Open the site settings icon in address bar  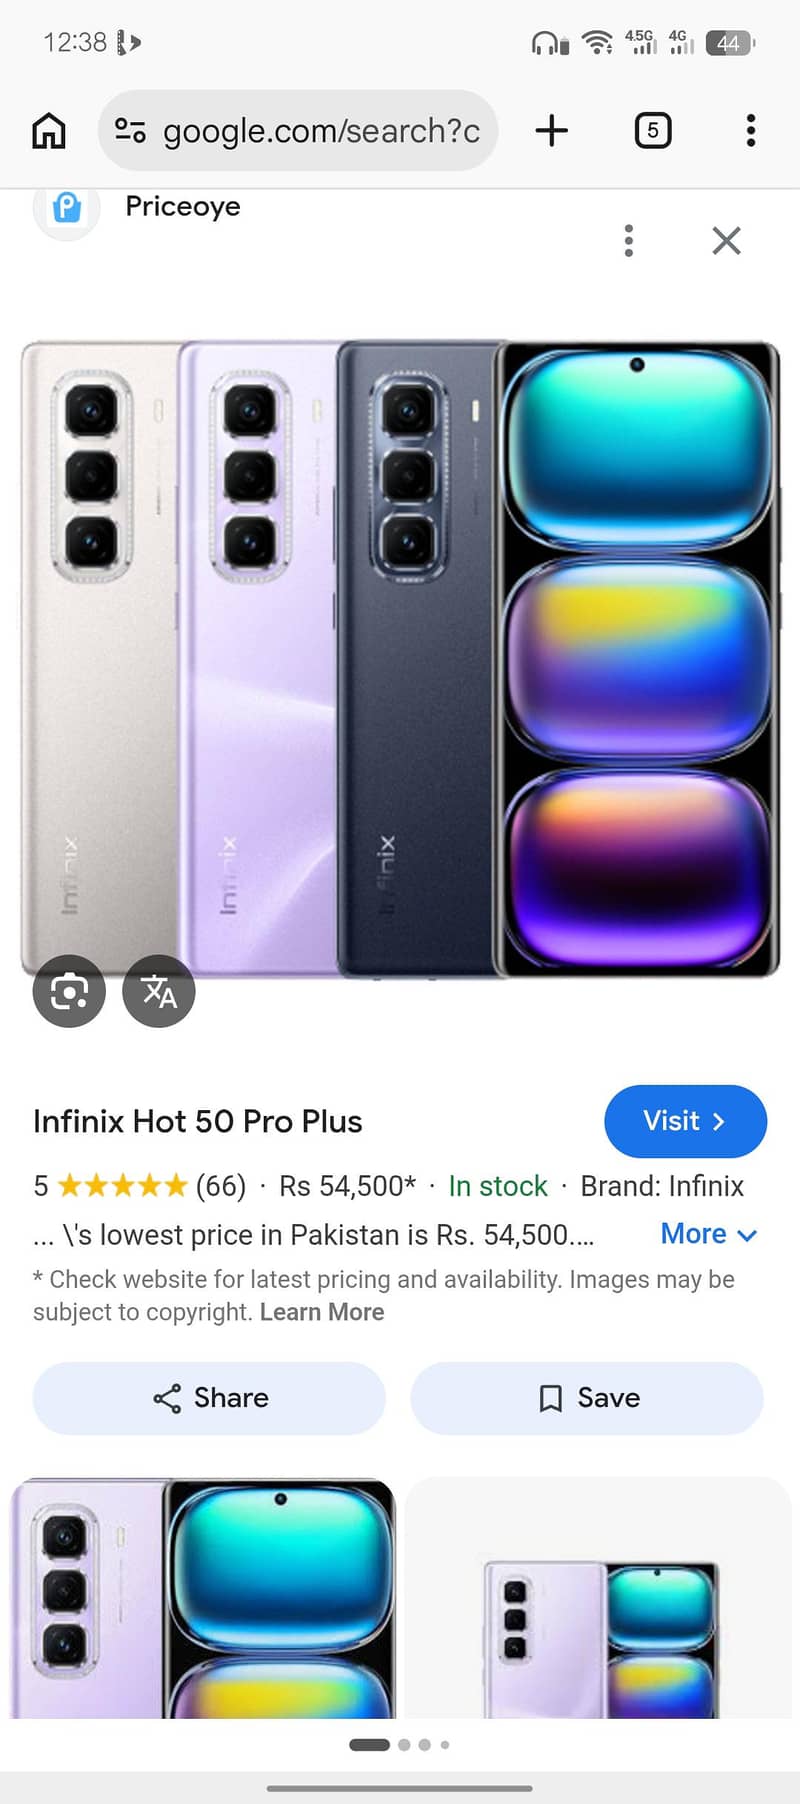(130, 130)
